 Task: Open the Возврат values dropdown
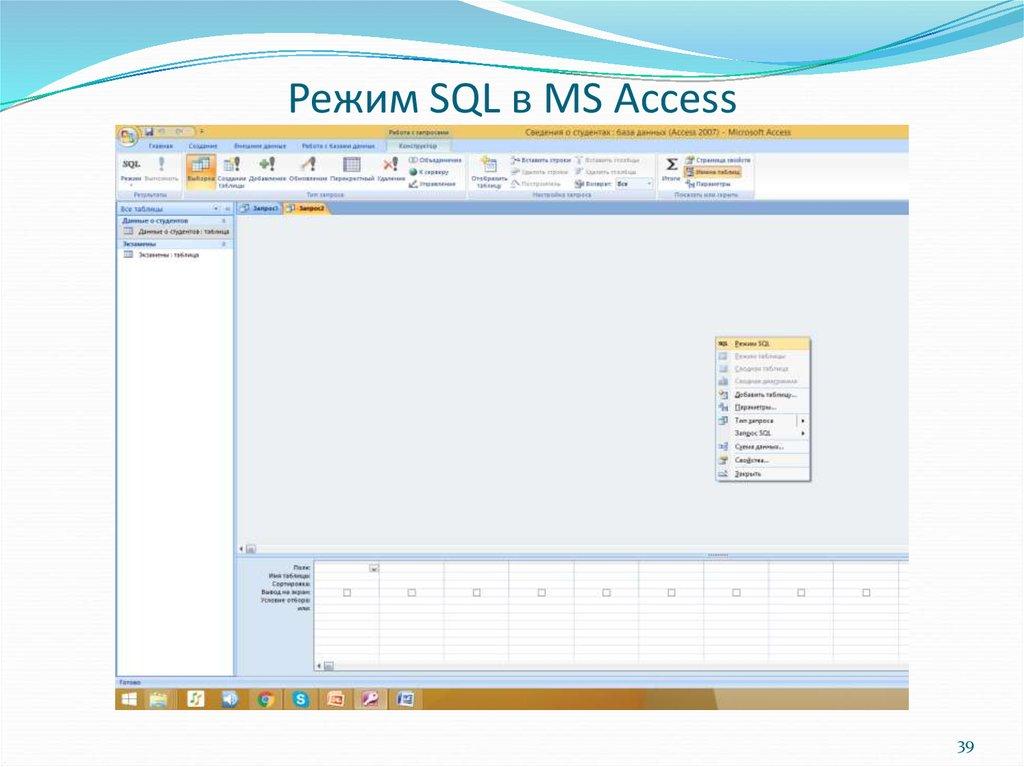pyautogui.click(x=650, y=182)
